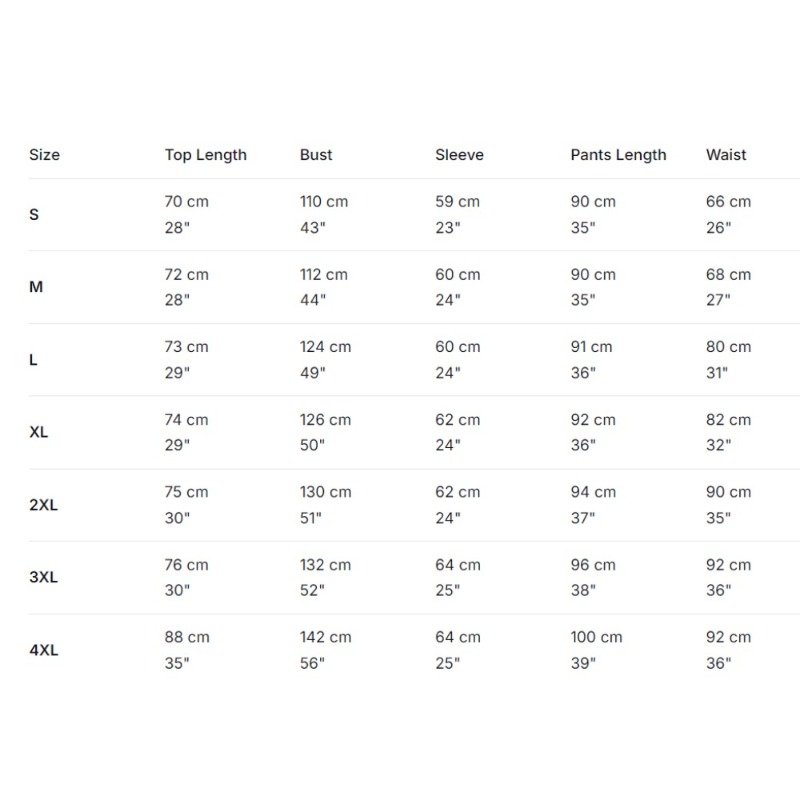Image resolution: width=800 pixels, height=800 pixels.
Task: Click the 142 cm bust value
Action: tap(326, 637)
